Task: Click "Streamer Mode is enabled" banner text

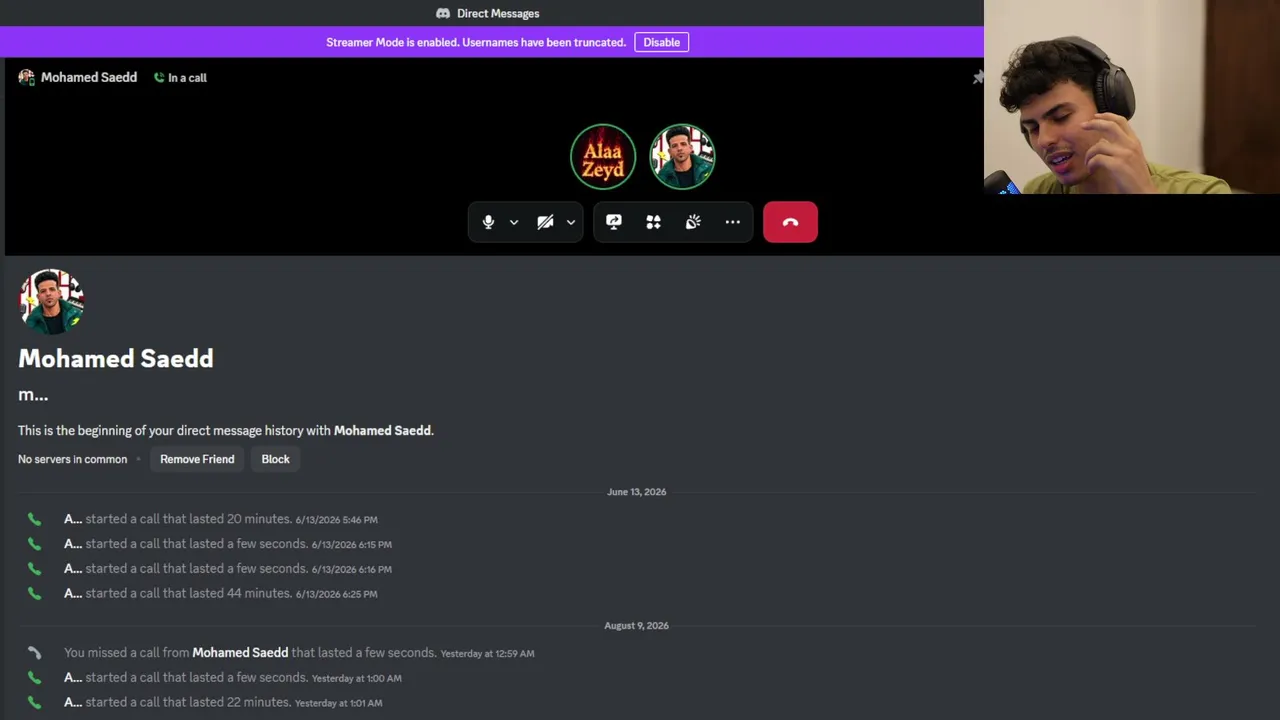Action: tap(476, 42)
